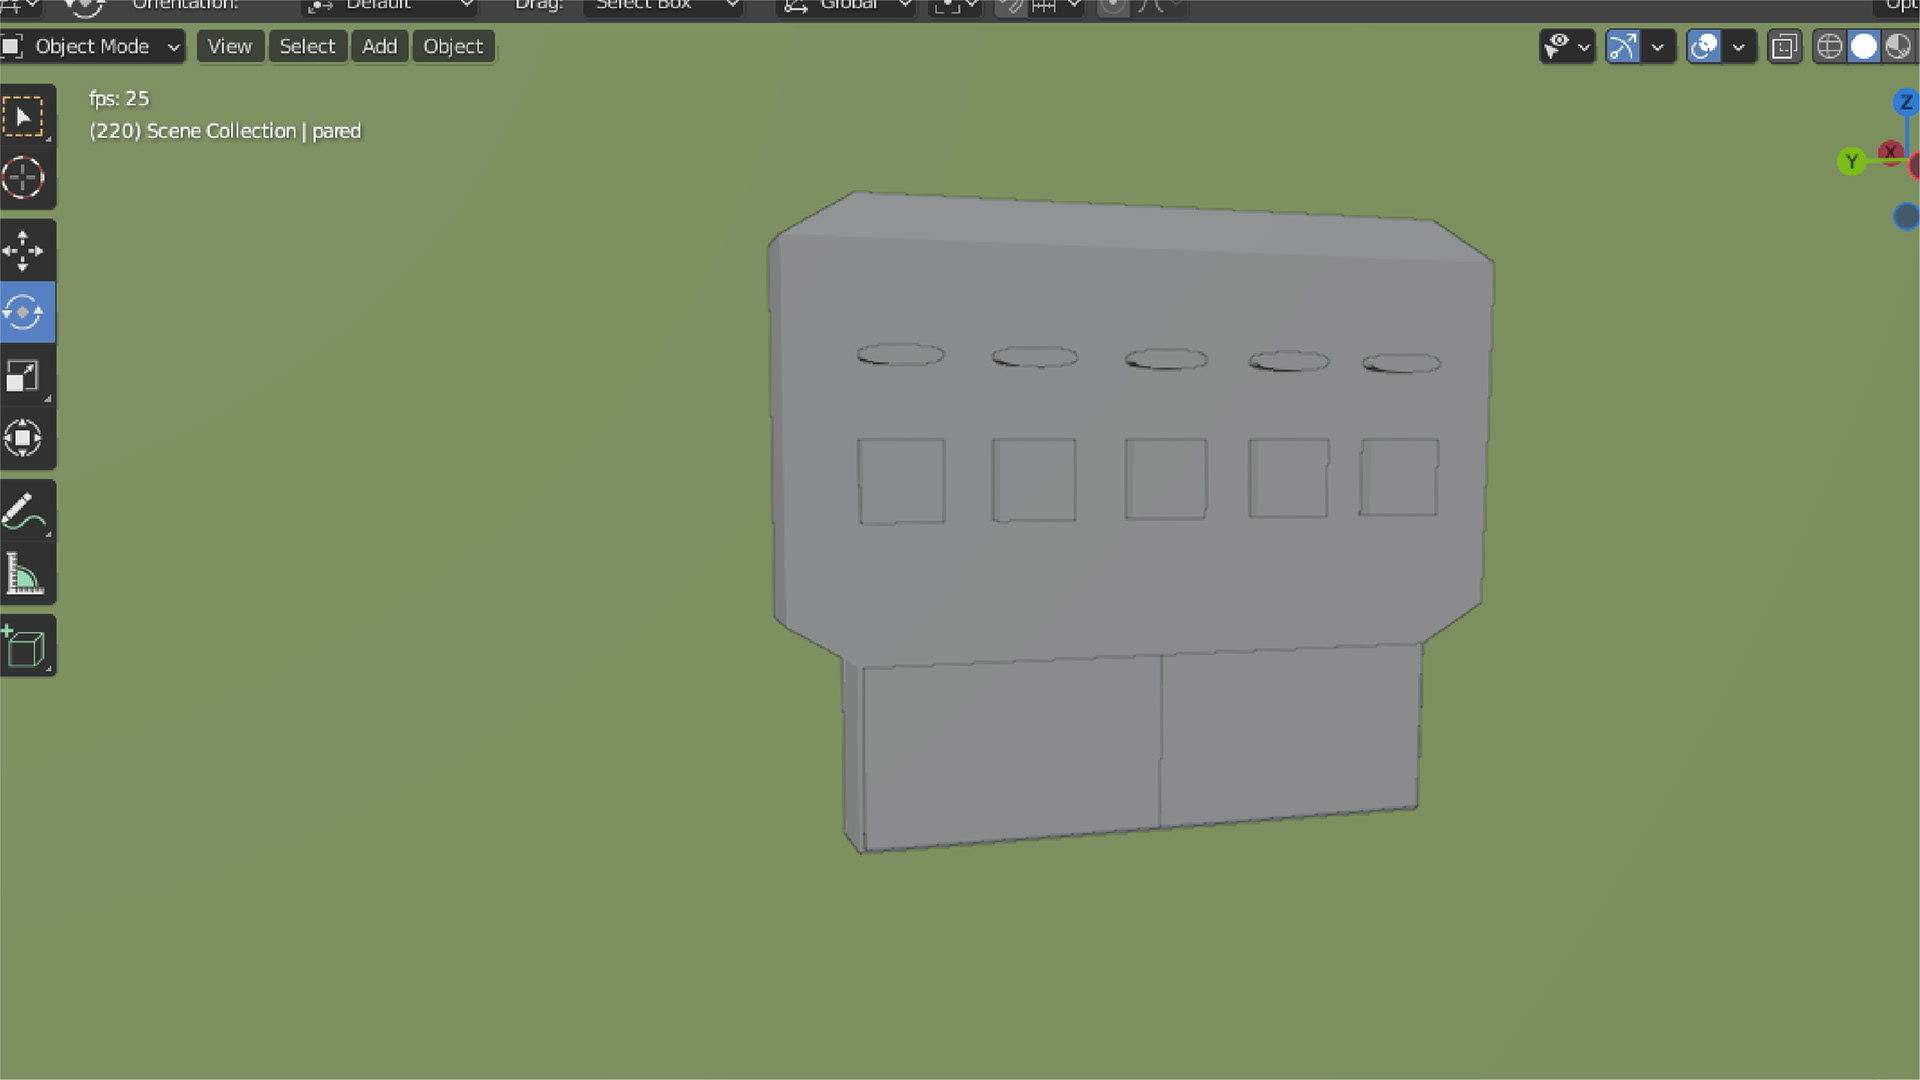Choose the Move tool

(x=24, y=251)
